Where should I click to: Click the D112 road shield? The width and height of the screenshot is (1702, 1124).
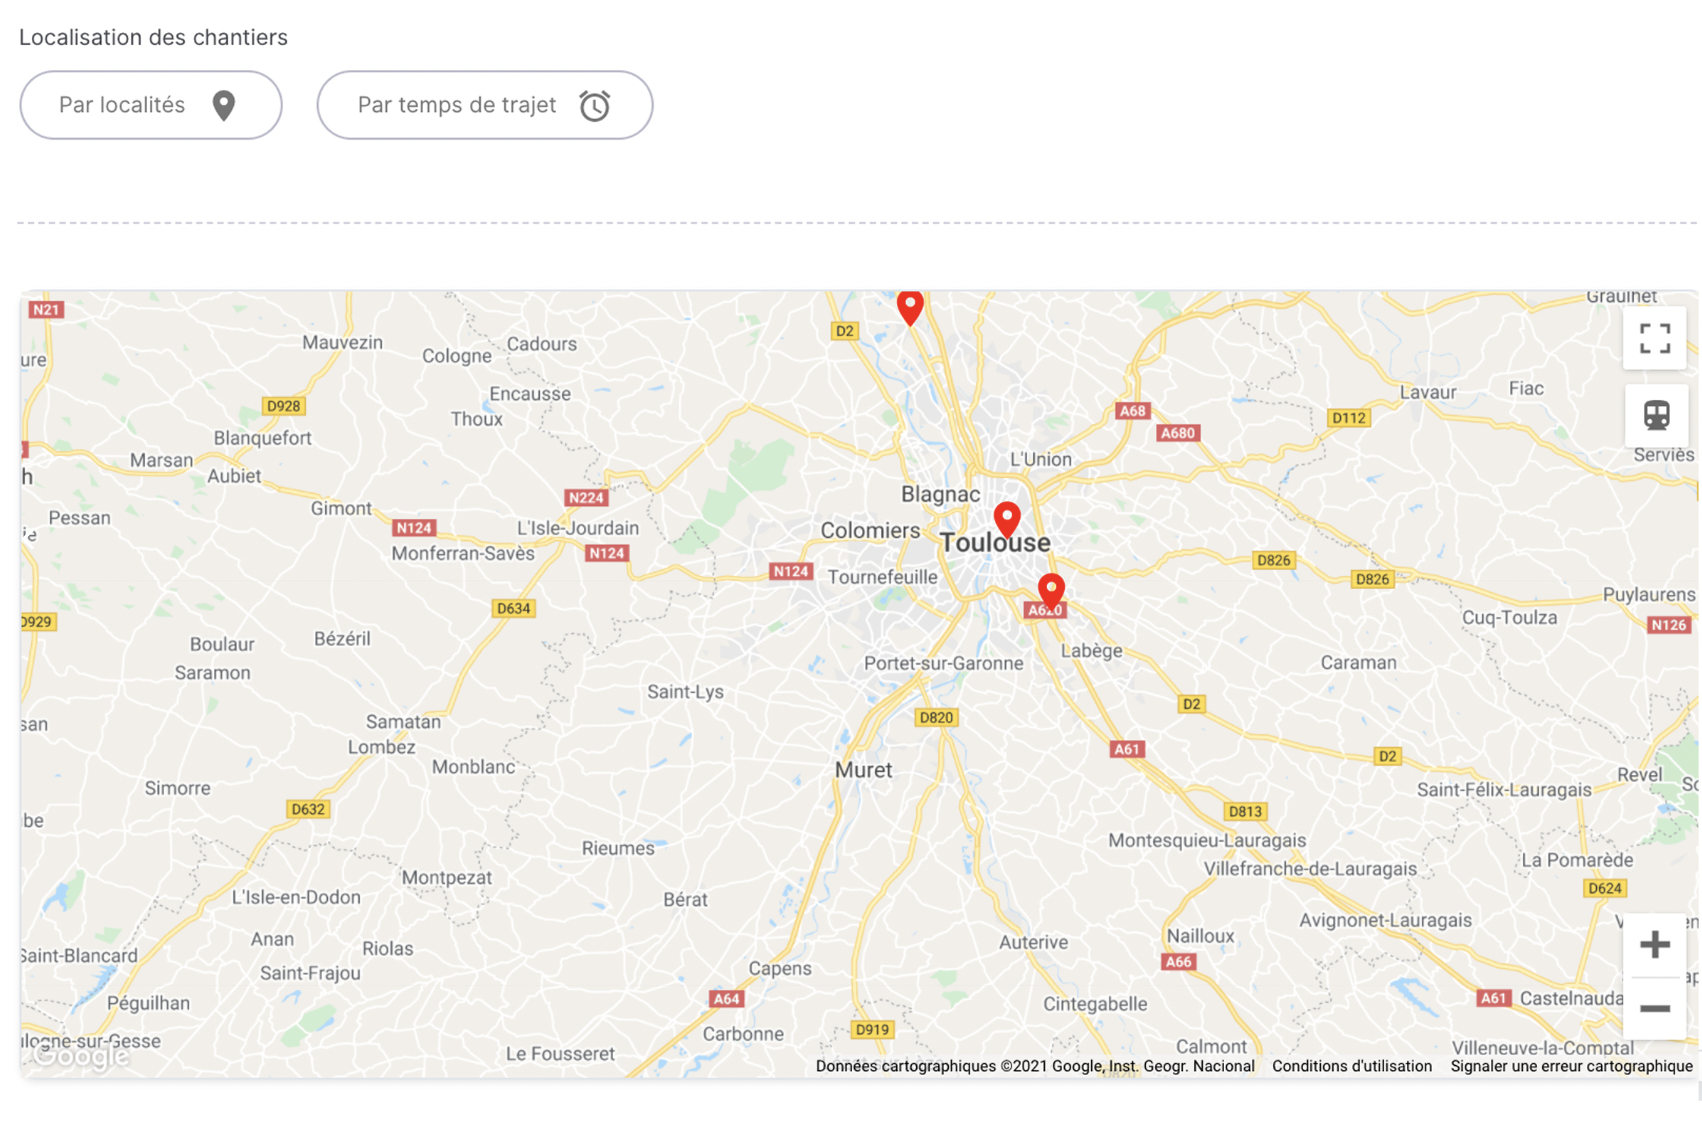coord(1348,418)
